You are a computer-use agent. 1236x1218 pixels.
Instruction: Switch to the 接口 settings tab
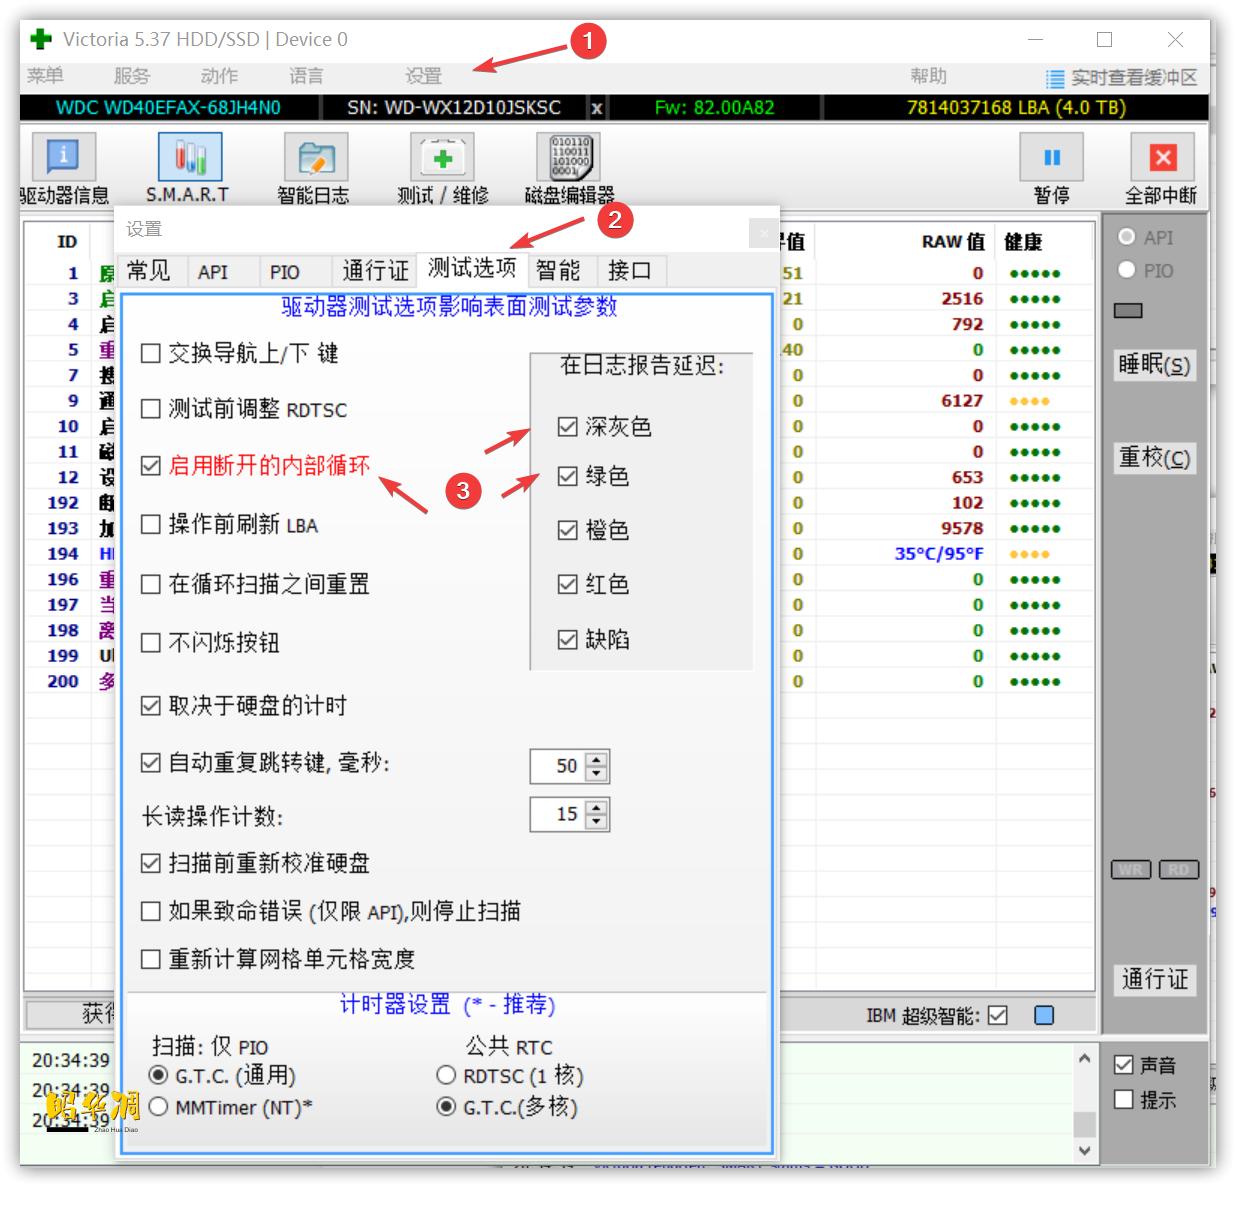click(x=631, y=270)
